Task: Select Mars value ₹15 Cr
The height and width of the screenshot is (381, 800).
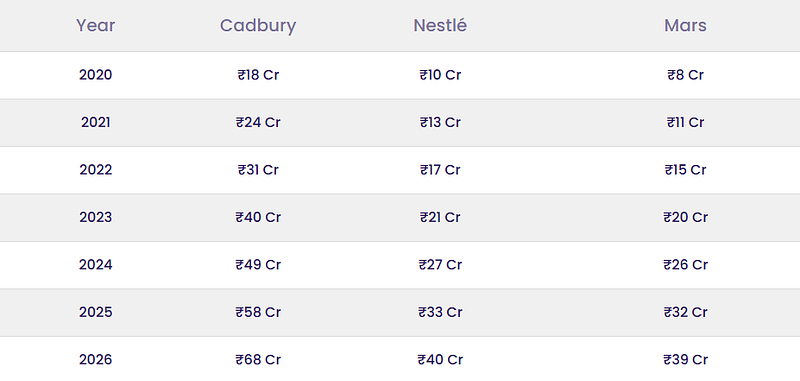Action: point(685,170)
